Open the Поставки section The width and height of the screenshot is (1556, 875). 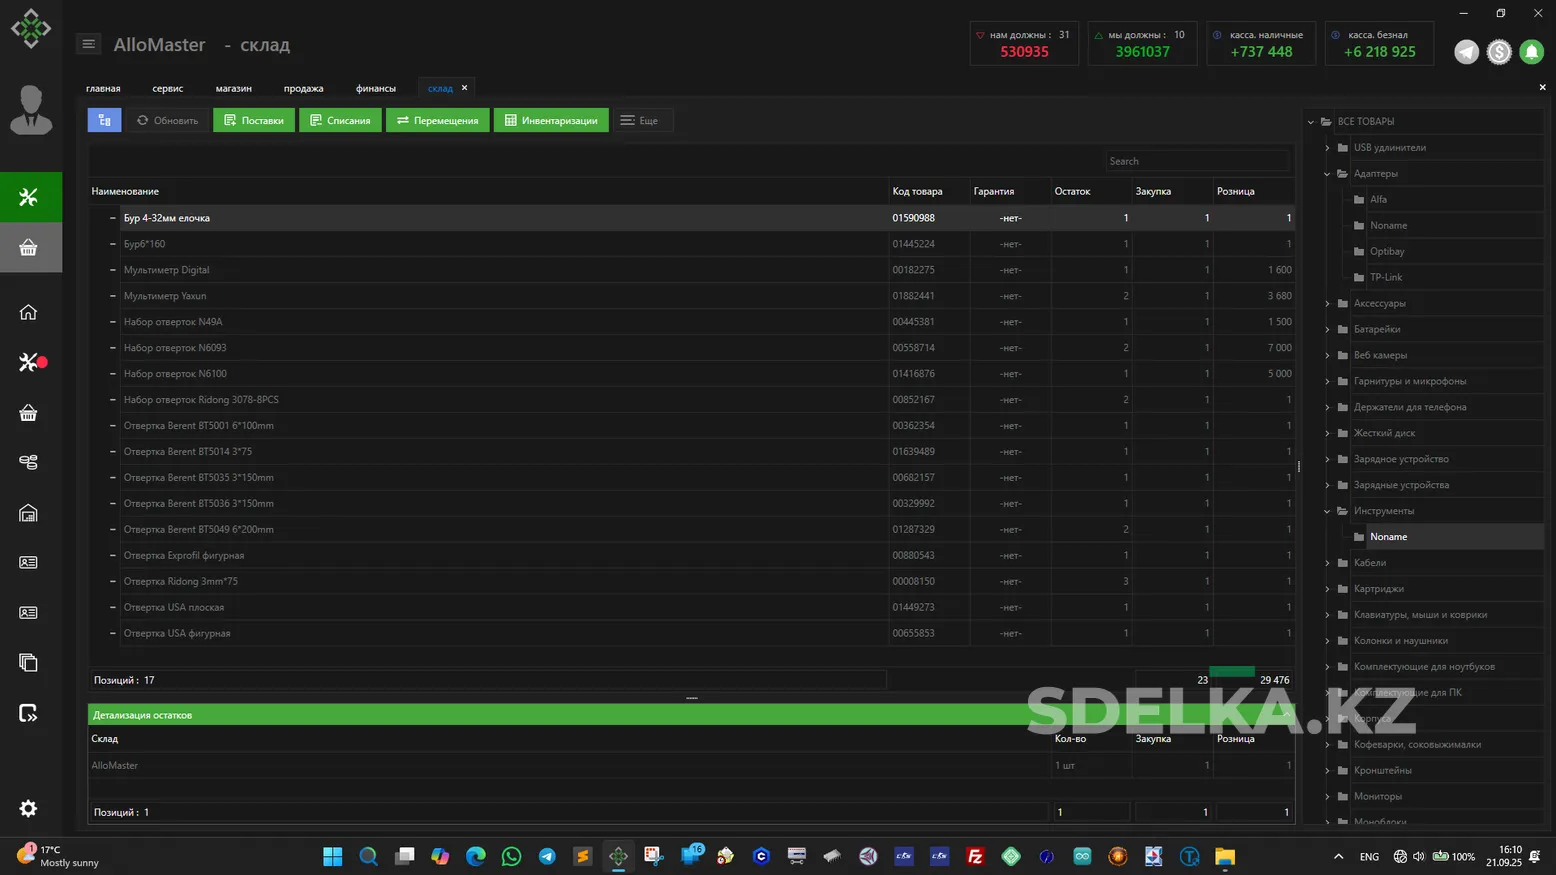(x=254, y=120)
